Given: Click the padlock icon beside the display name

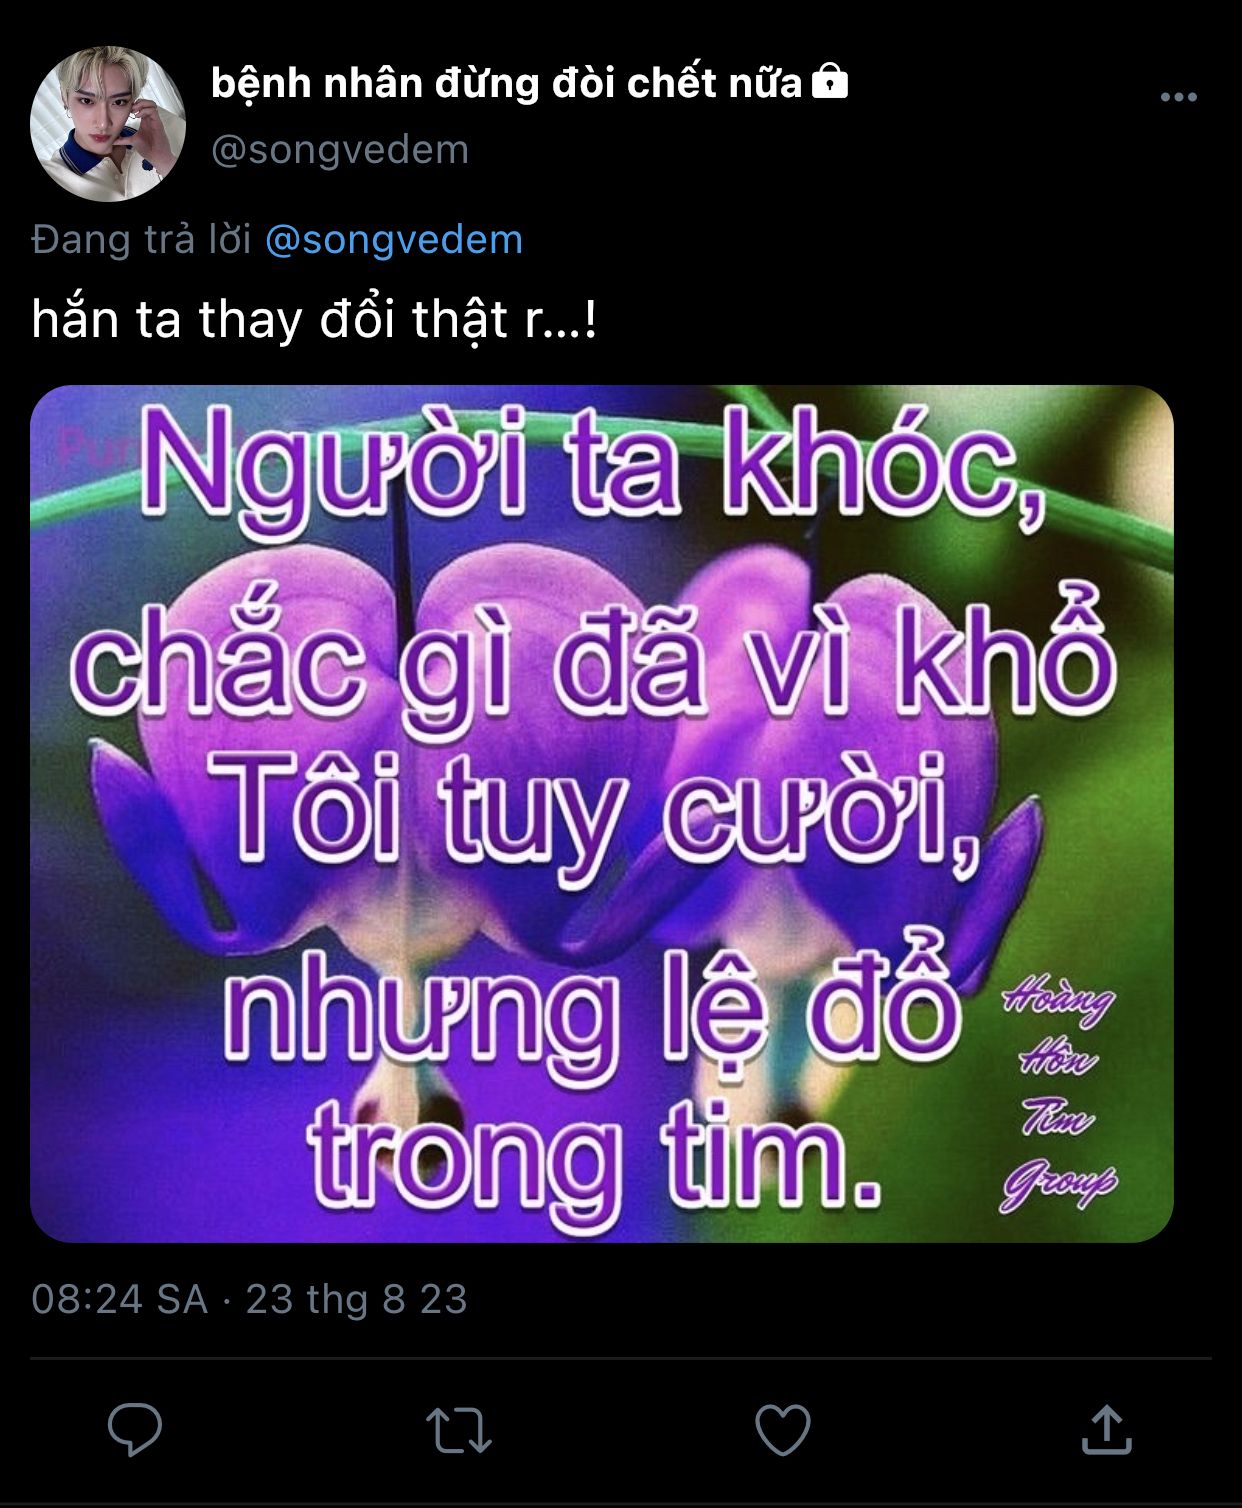Looking at the screenshot, I should pos(830,81).
